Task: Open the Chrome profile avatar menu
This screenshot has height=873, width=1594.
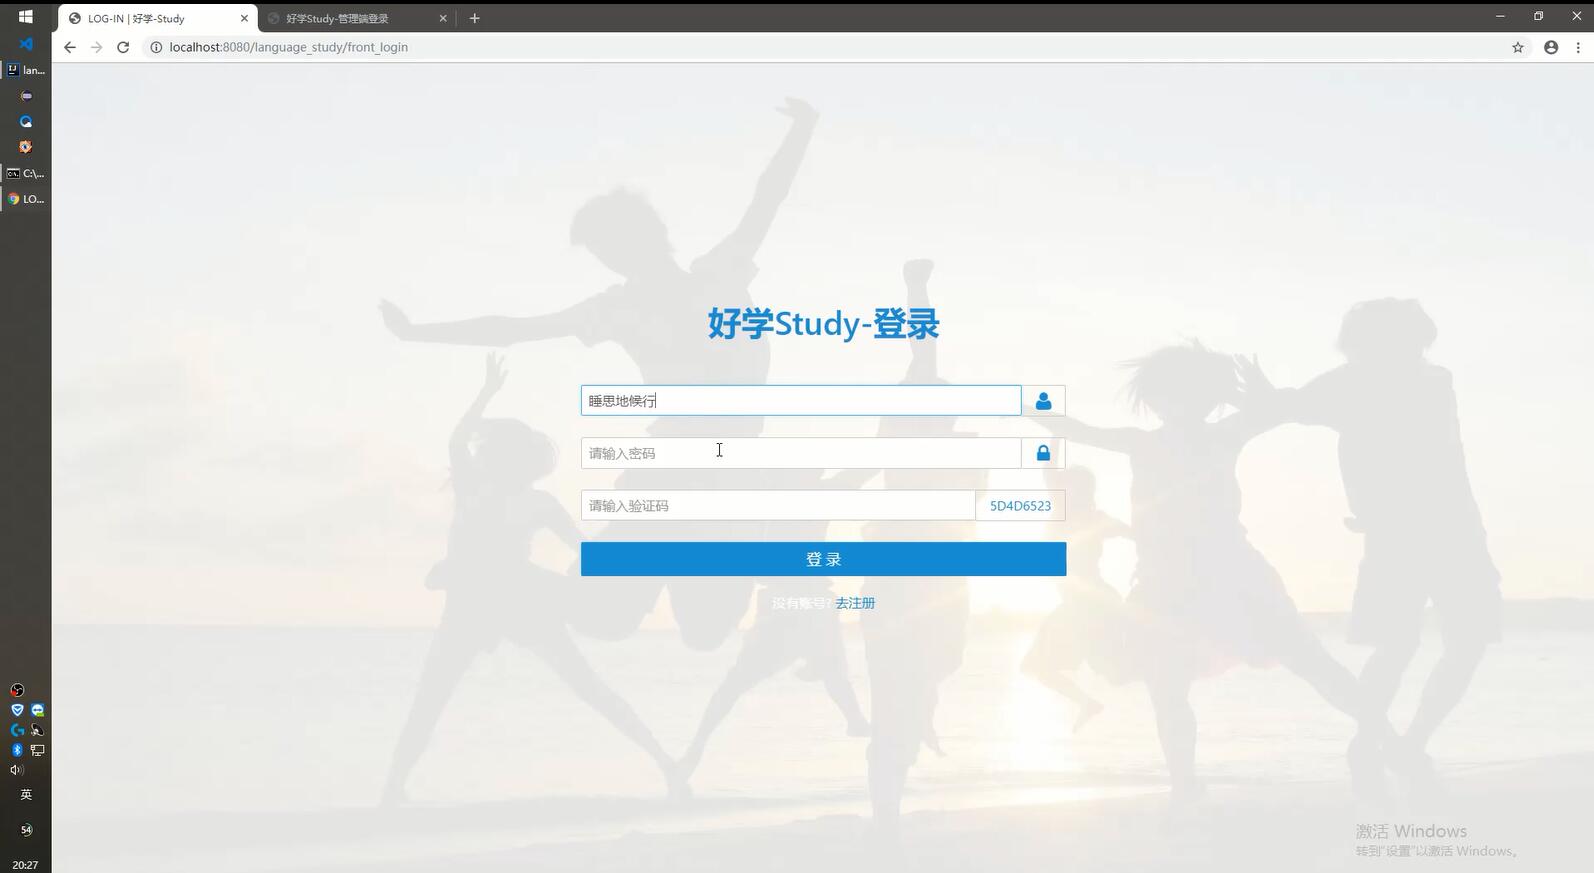Action: pyautogui.click(x=1551, y=47)
